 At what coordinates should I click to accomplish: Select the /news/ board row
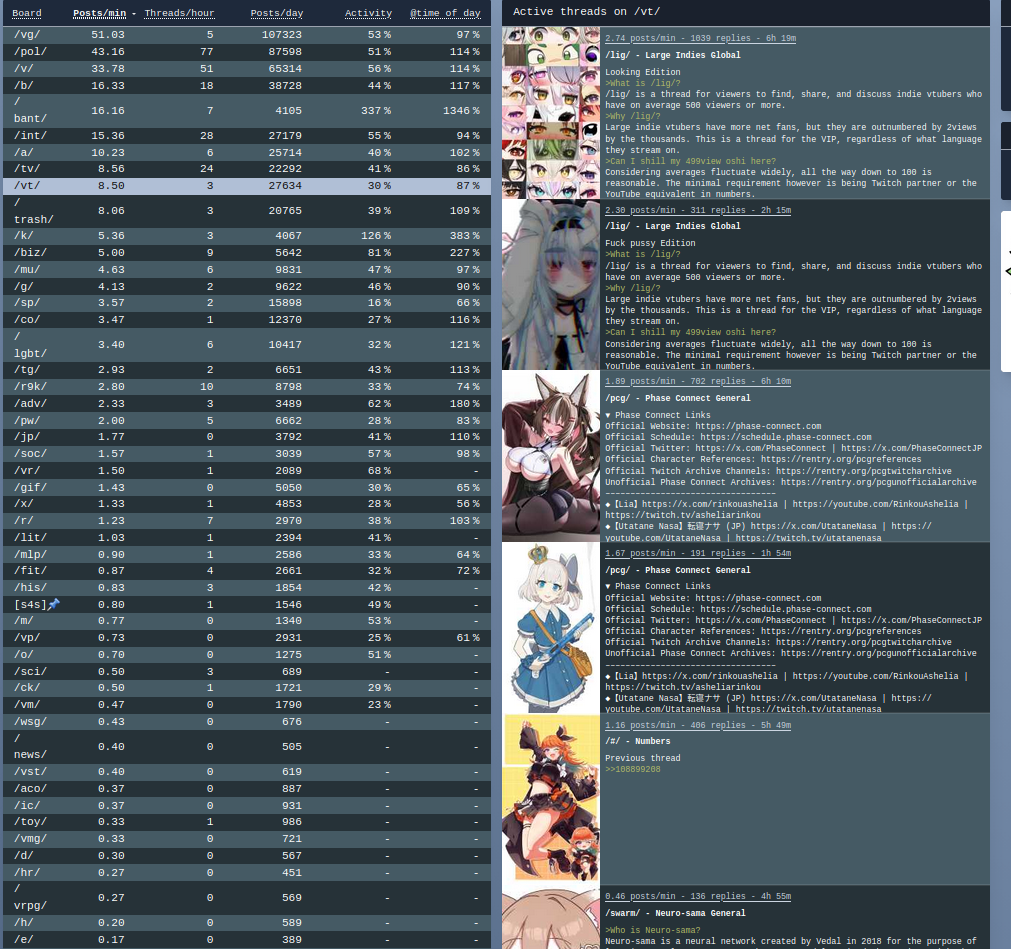coord(247,747)
